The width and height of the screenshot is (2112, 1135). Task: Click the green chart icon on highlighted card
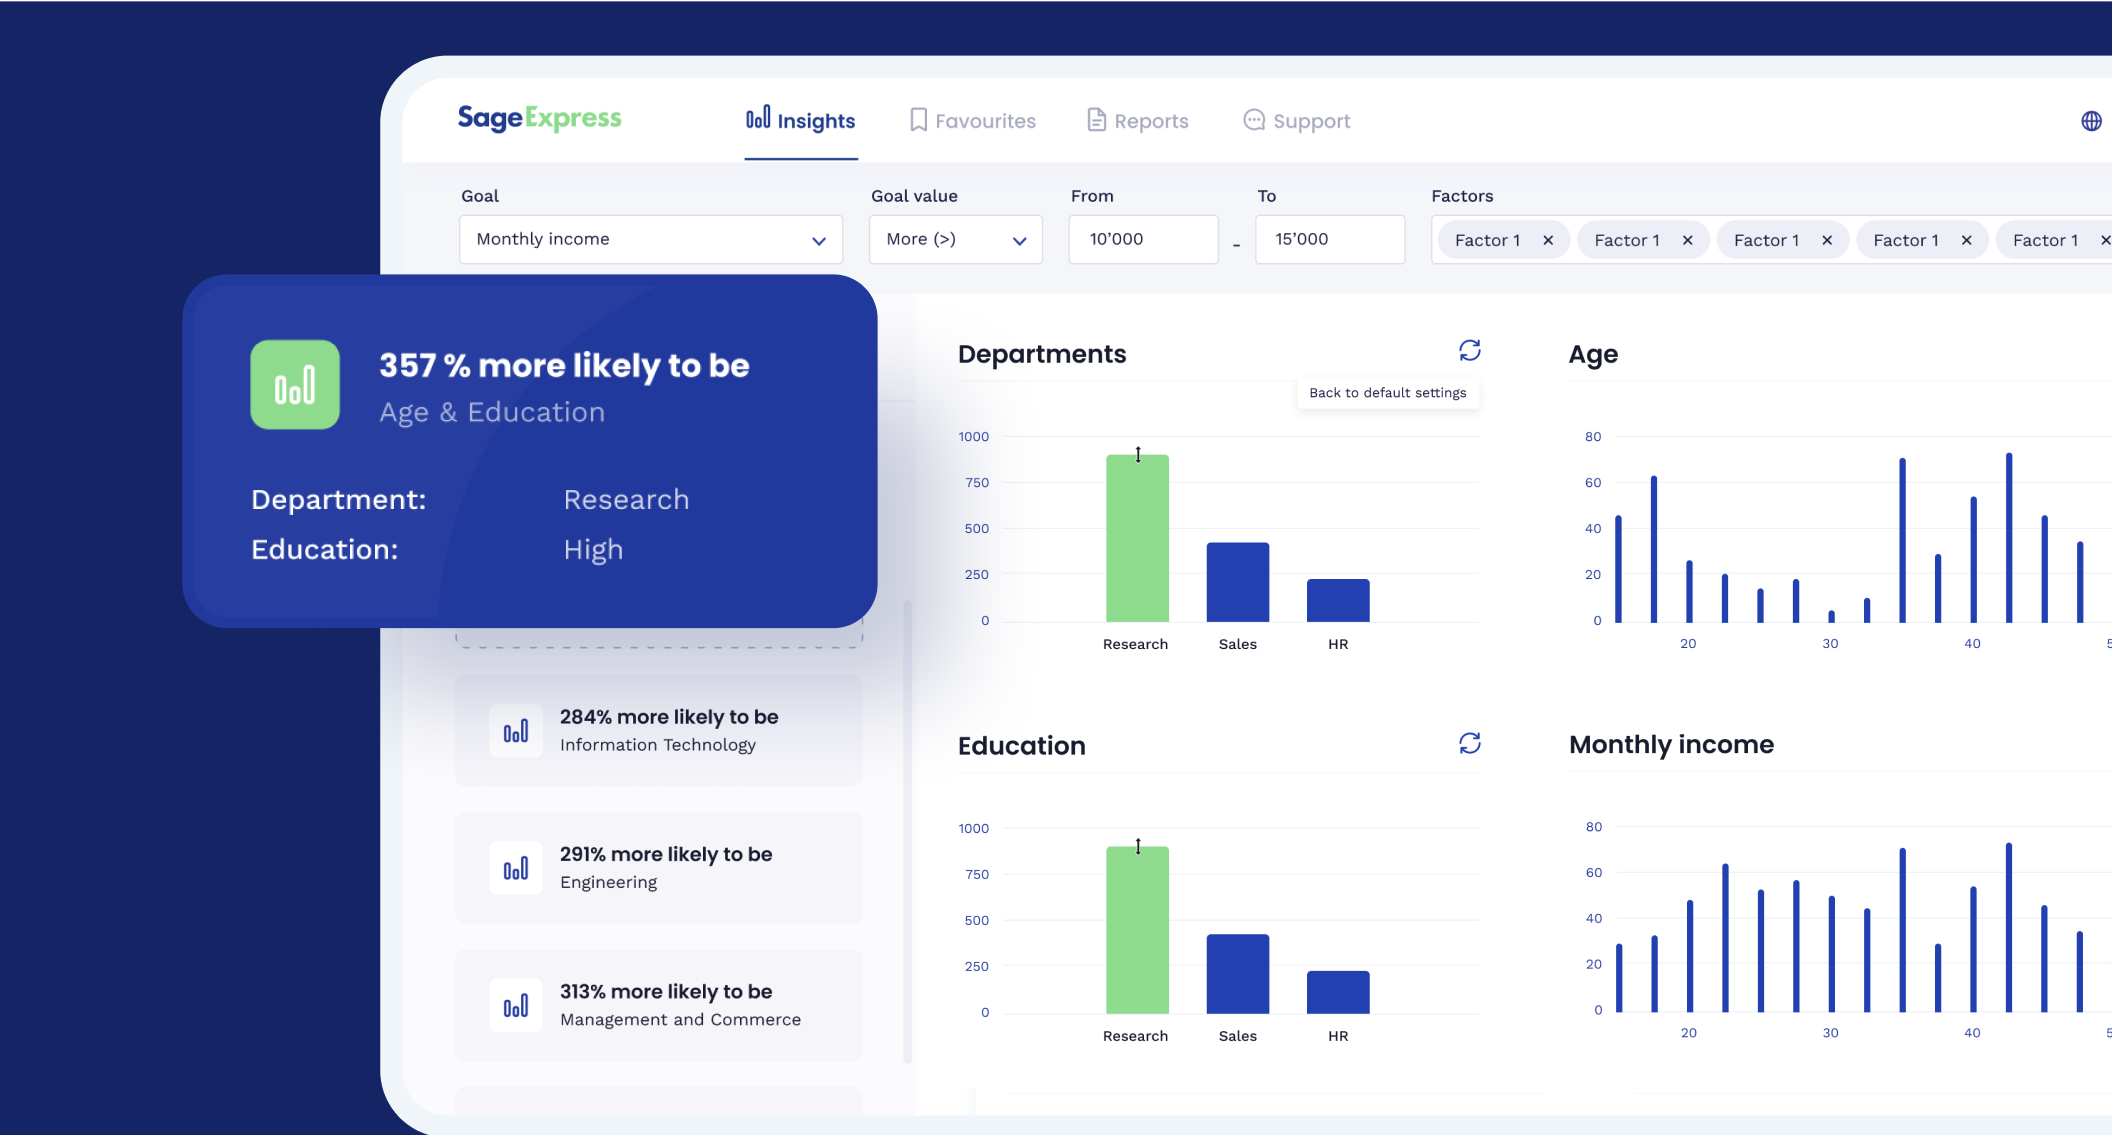(x=295, y=385)
